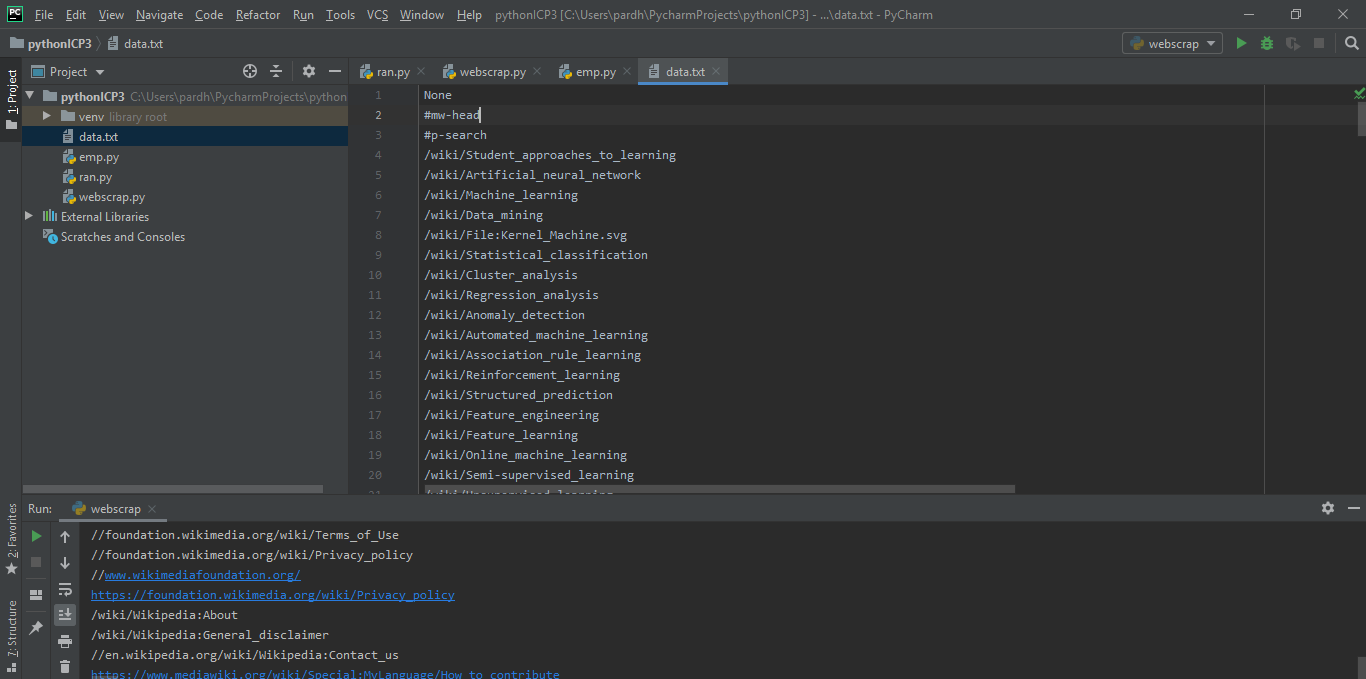The width and height of the screenshot is (1366, 679).
Task: Close the webscrap Run tab
Action: click(152, 509)
